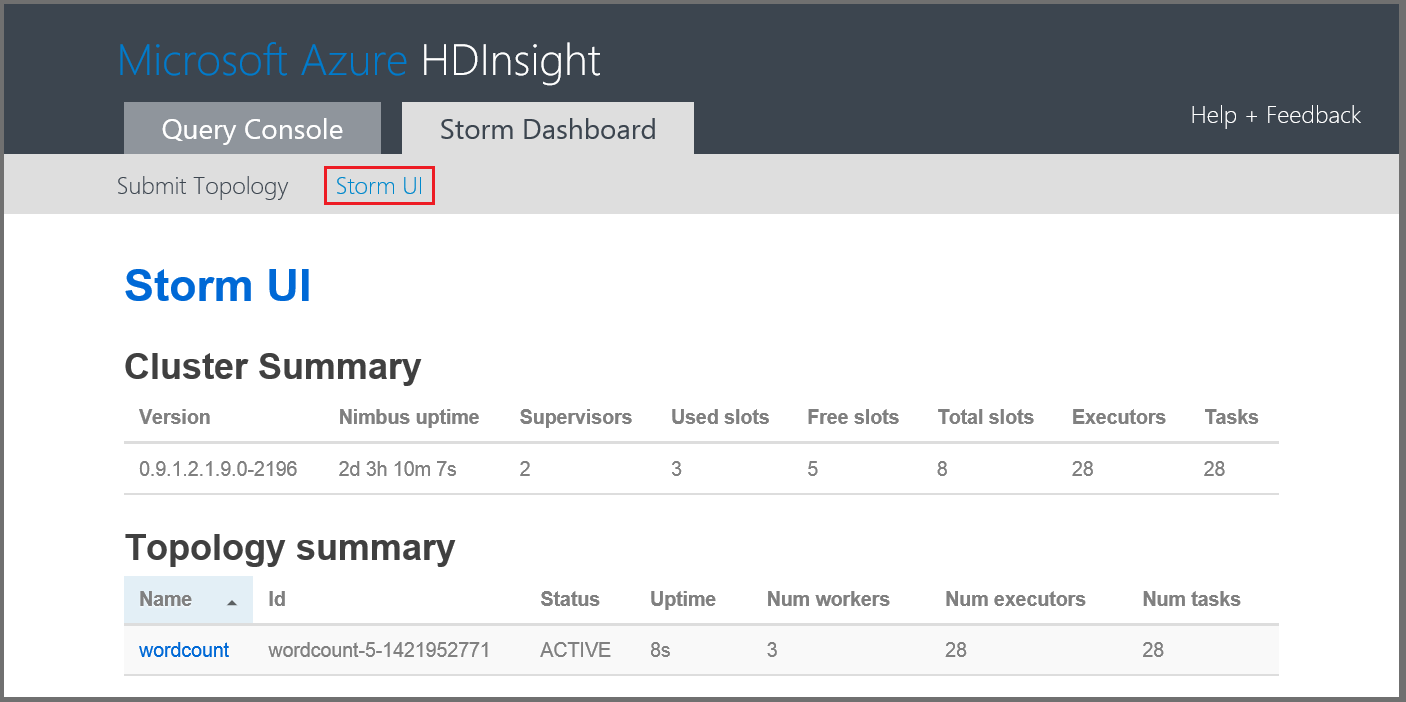The image size is (1406, 702).
Task: Select the Storm Dashboard tab
Action: pyautogui.click(x=548, y=128)
